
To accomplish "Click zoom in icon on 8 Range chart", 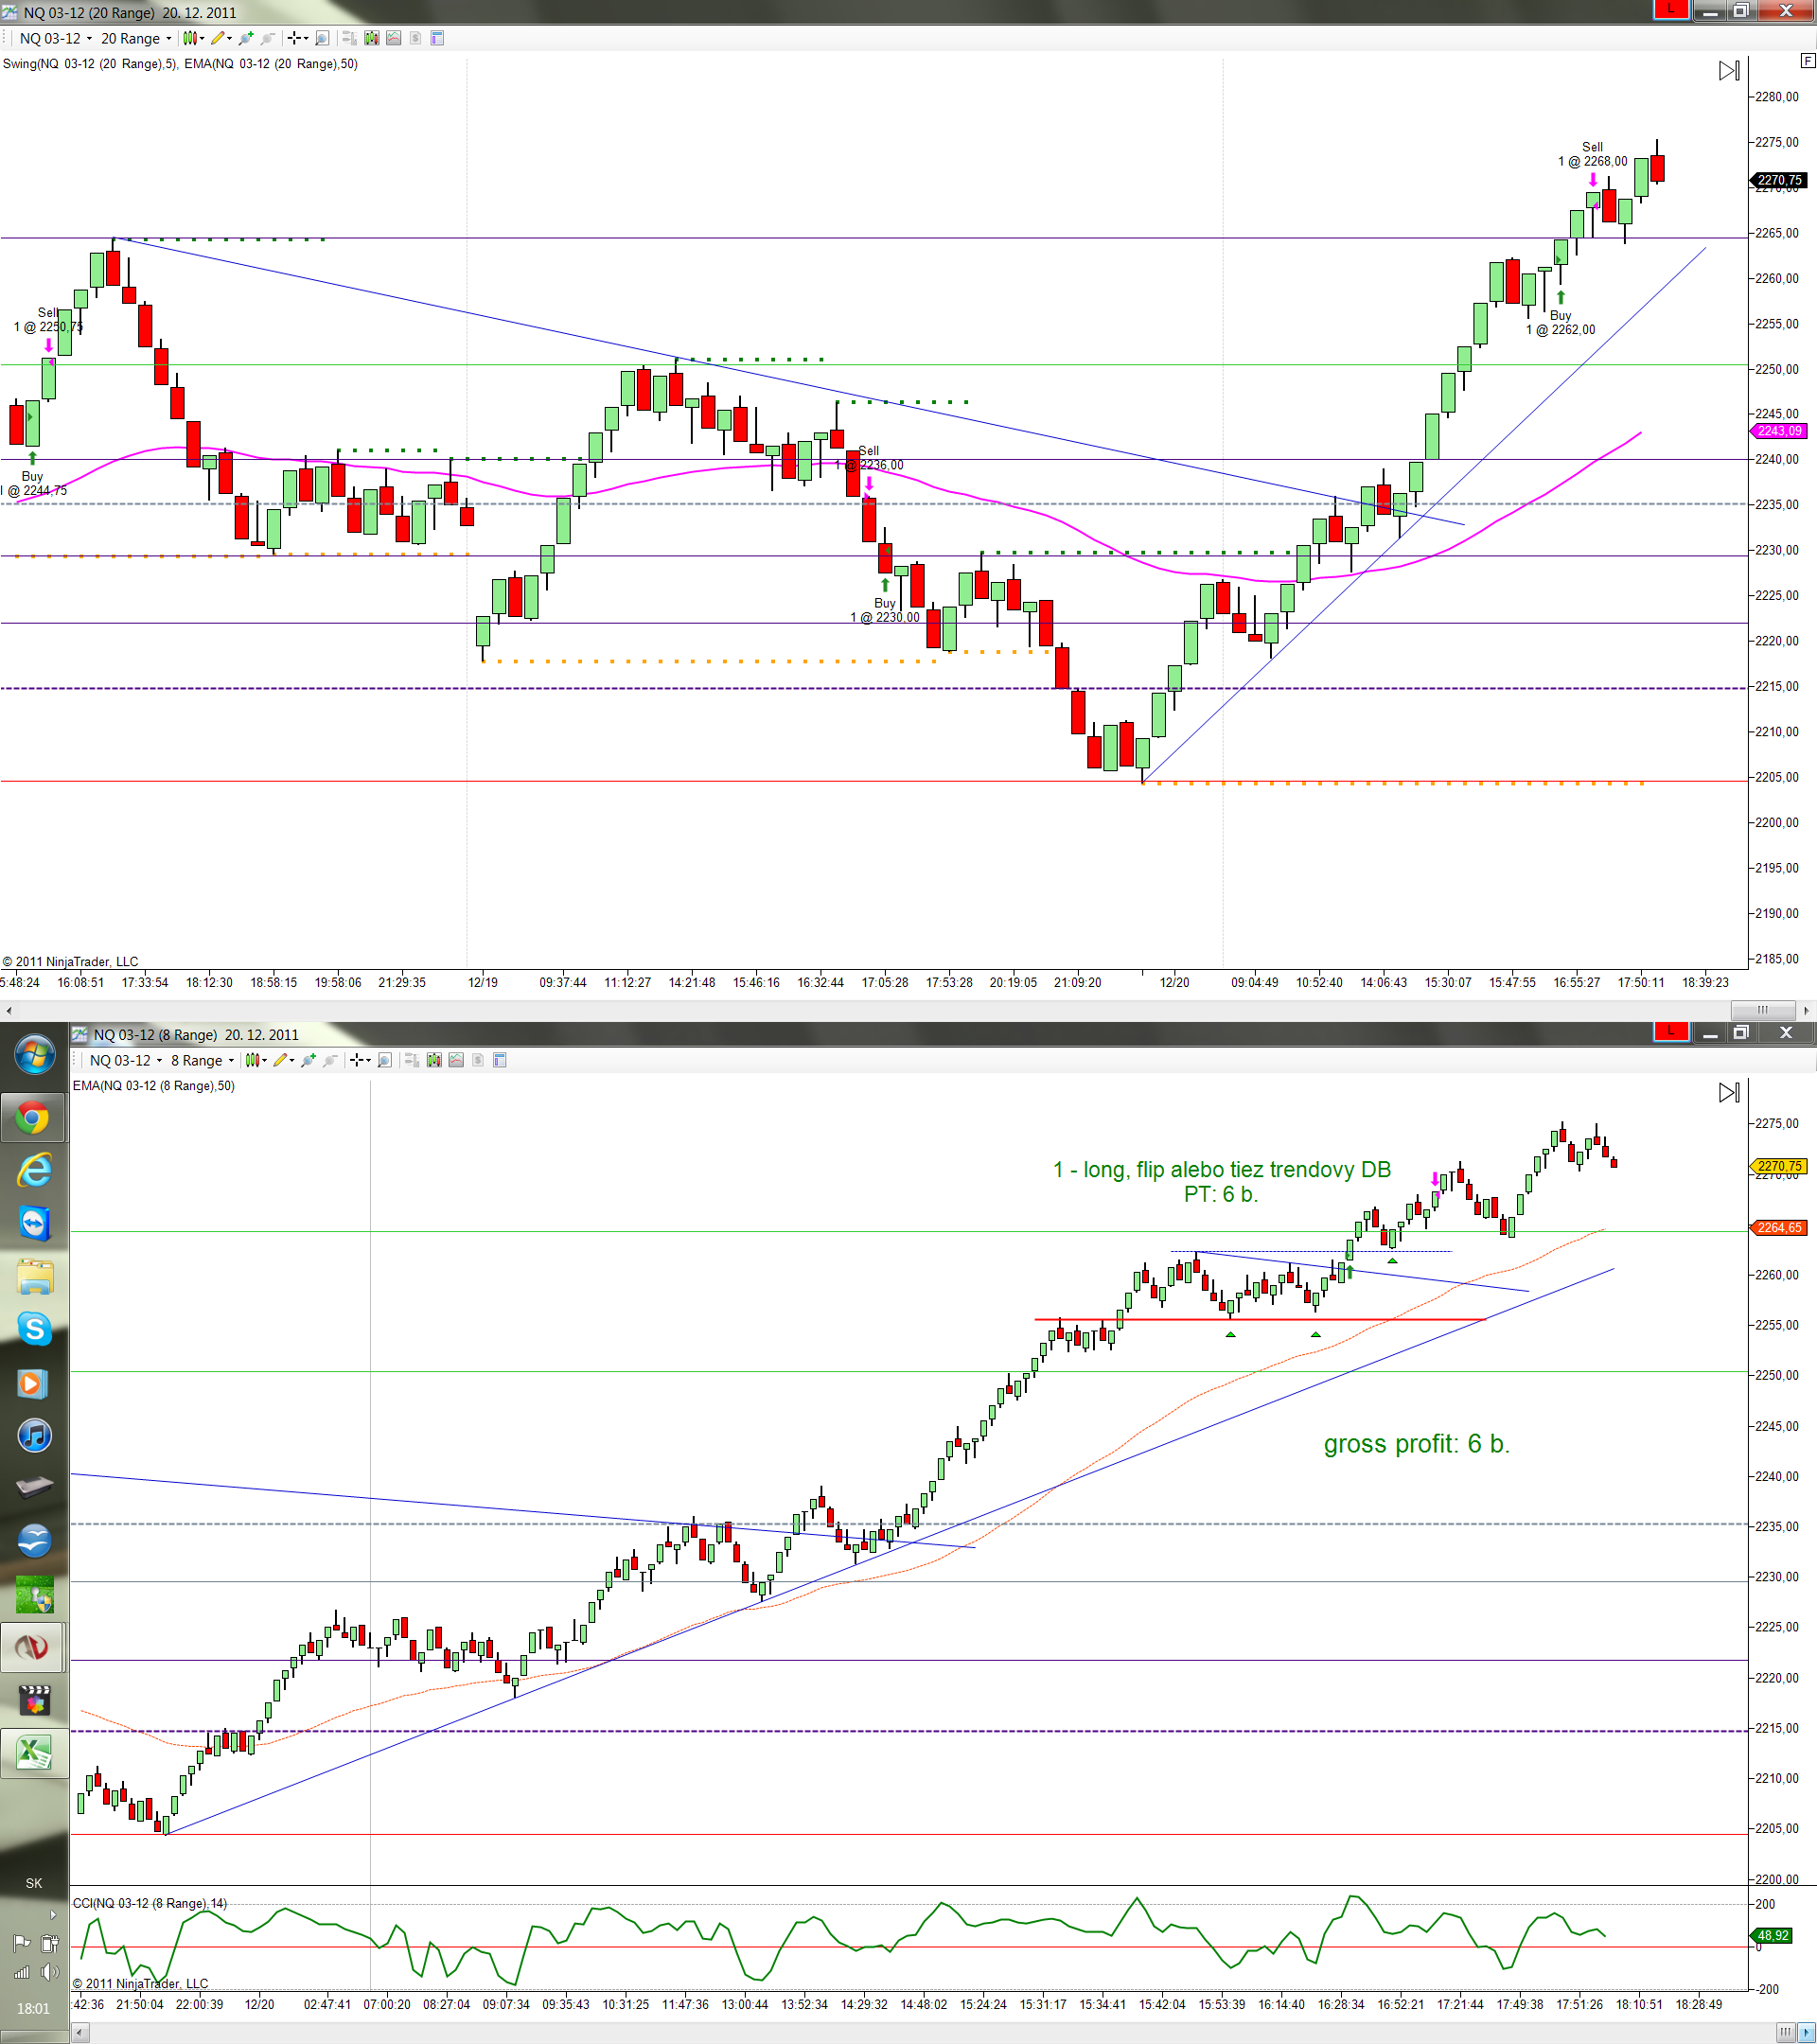I will [308, 1060].
